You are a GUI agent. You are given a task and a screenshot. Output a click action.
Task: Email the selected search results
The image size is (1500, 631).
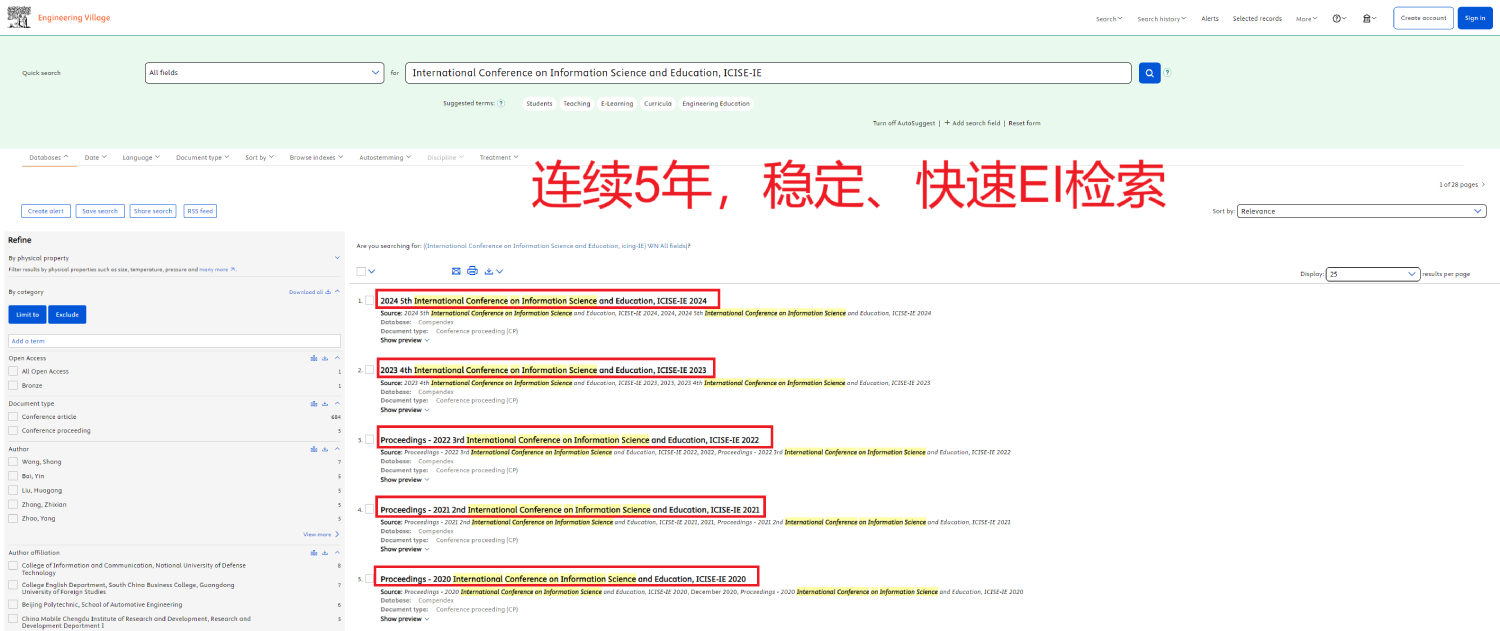click(456, 271)
